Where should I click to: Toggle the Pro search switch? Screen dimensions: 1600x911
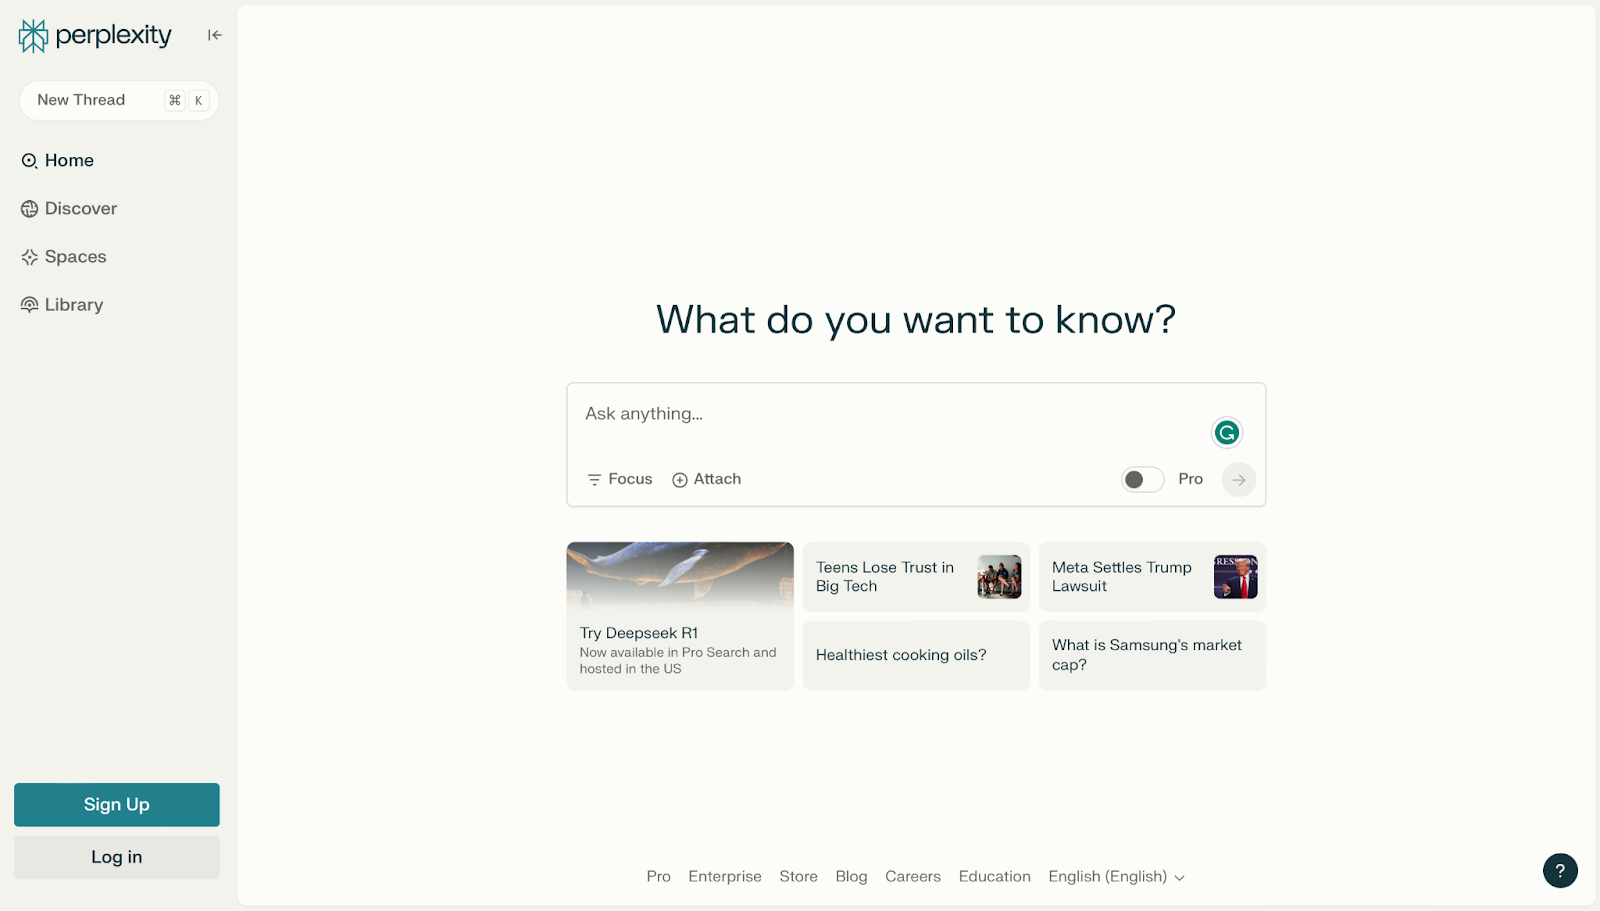1143,480
